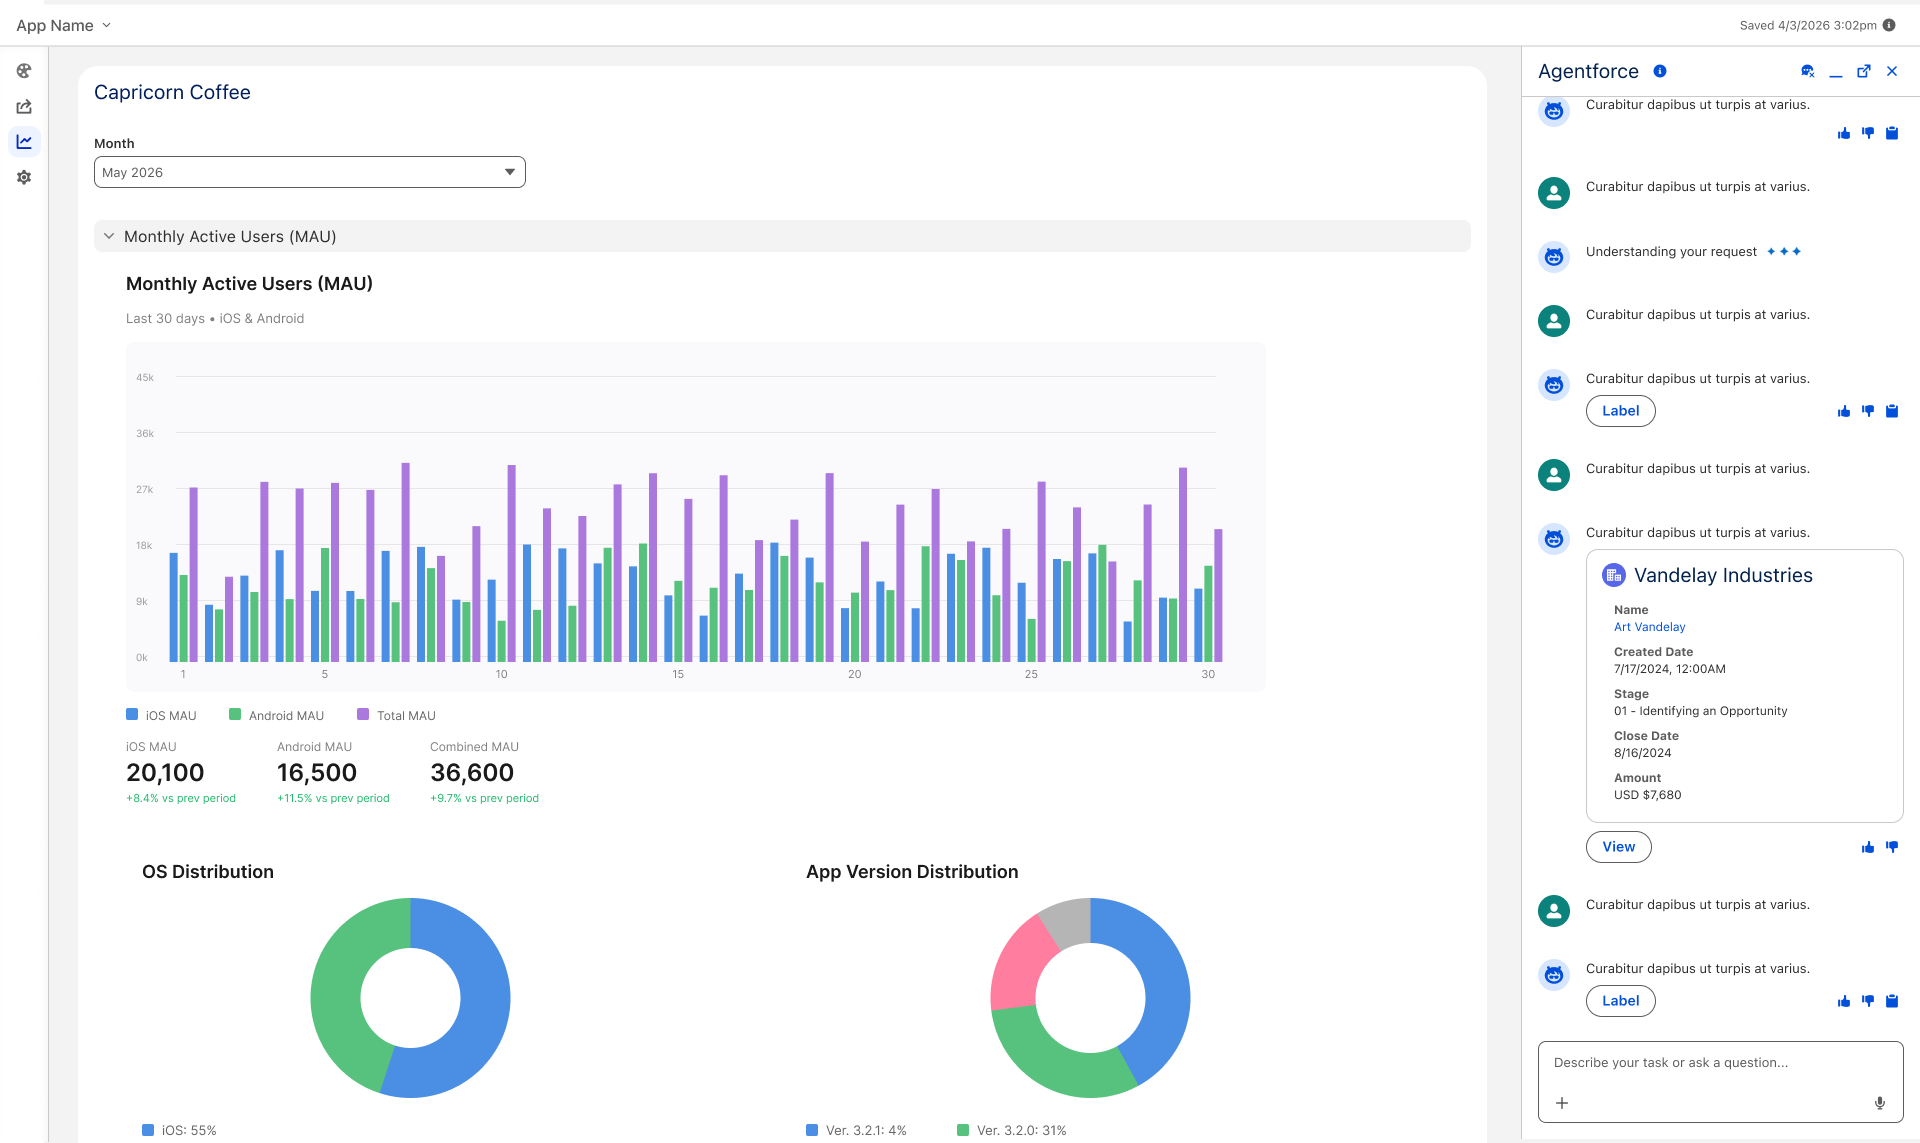1920x1143 pixels.
Task: Open the Month dropdown showing May 2026
Action: click(x=310, y=172)
